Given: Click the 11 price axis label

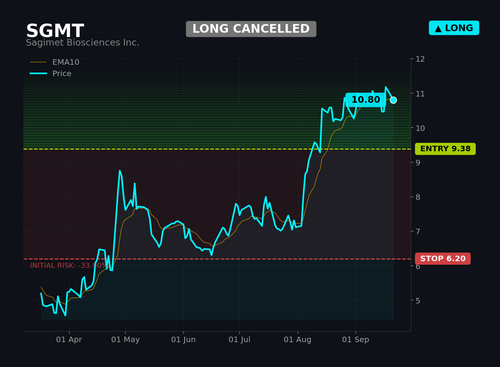Looking at the screenshot, I should pos(420,94).
